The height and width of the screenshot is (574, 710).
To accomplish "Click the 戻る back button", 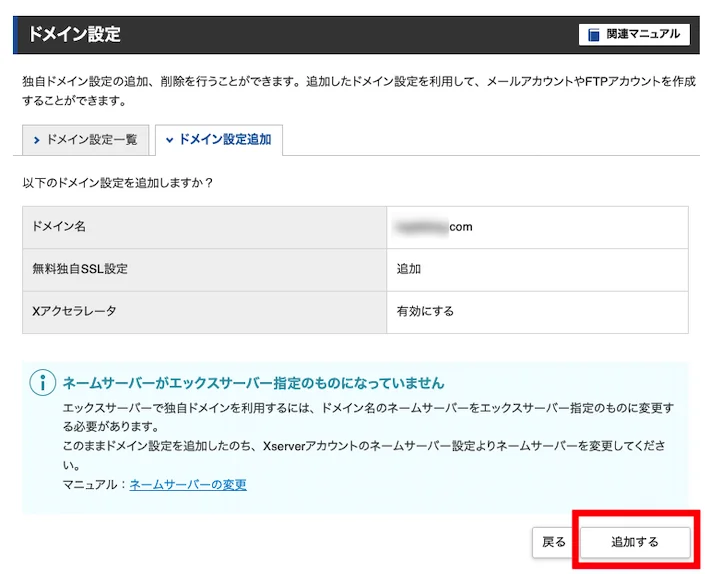I will coord(554,542).
